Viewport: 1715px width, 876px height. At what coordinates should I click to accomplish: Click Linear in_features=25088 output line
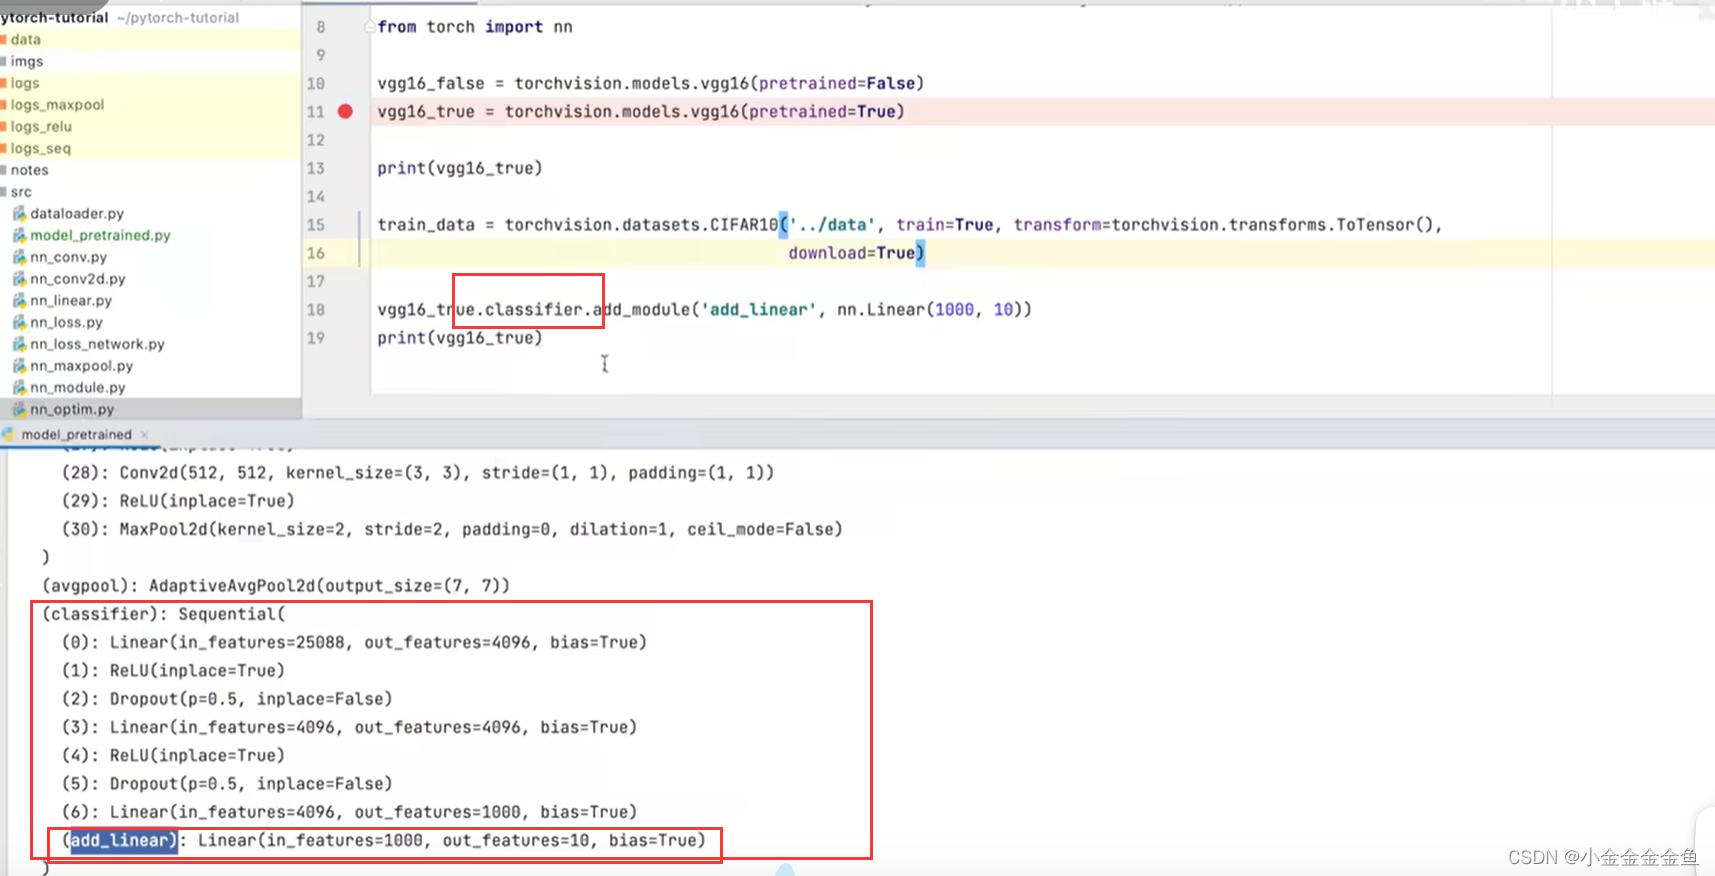coord(354,642)
